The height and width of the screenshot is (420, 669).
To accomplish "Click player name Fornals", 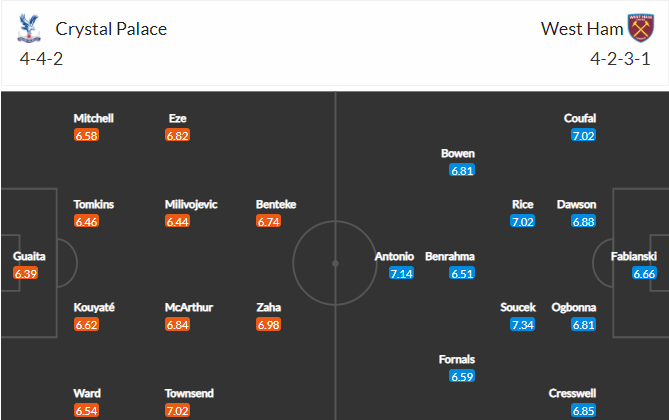I will tap(457, 360).
